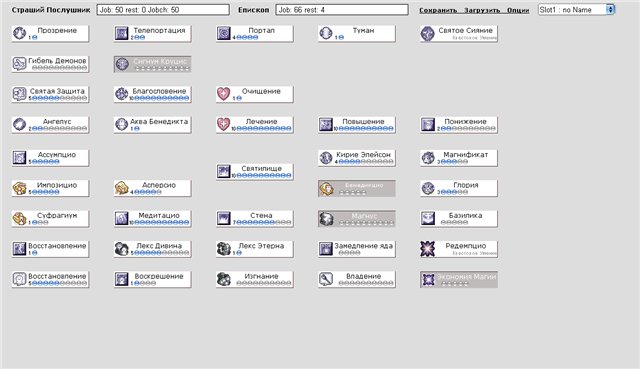Open the Slot1 no Name dropdown

[576, 10]
